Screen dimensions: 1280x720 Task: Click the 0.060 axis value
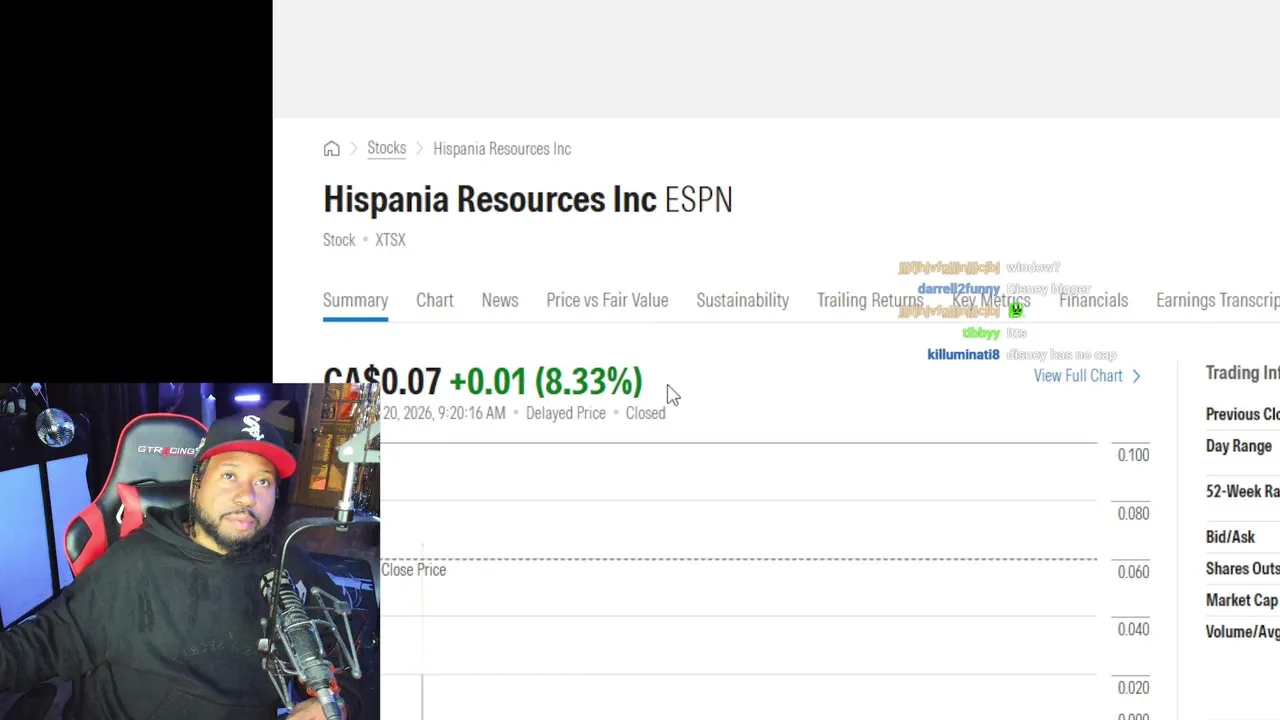1133,572
